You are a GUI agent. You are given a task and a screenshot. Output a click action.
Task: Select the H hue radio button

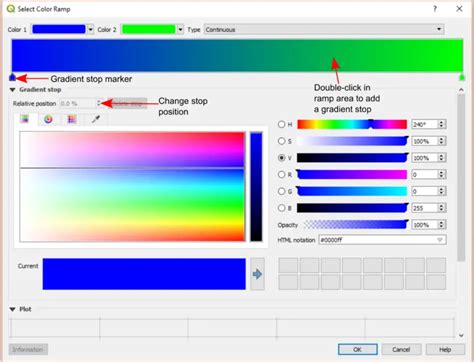click(x=282, y=124)
